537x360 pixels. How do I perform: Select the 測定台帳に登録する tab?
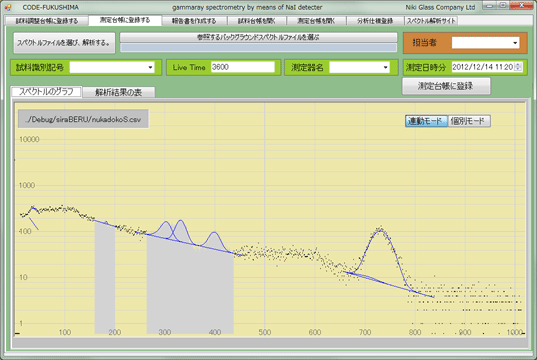coord(125,20)
